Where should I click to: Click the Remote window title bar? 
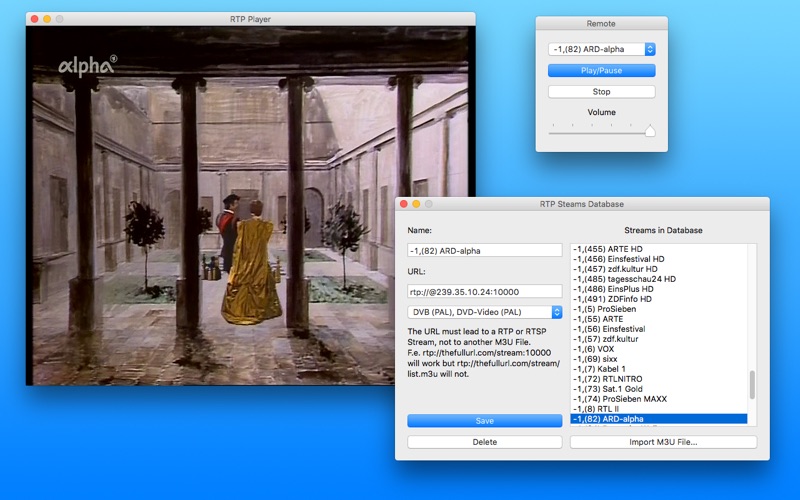(601, 23)
